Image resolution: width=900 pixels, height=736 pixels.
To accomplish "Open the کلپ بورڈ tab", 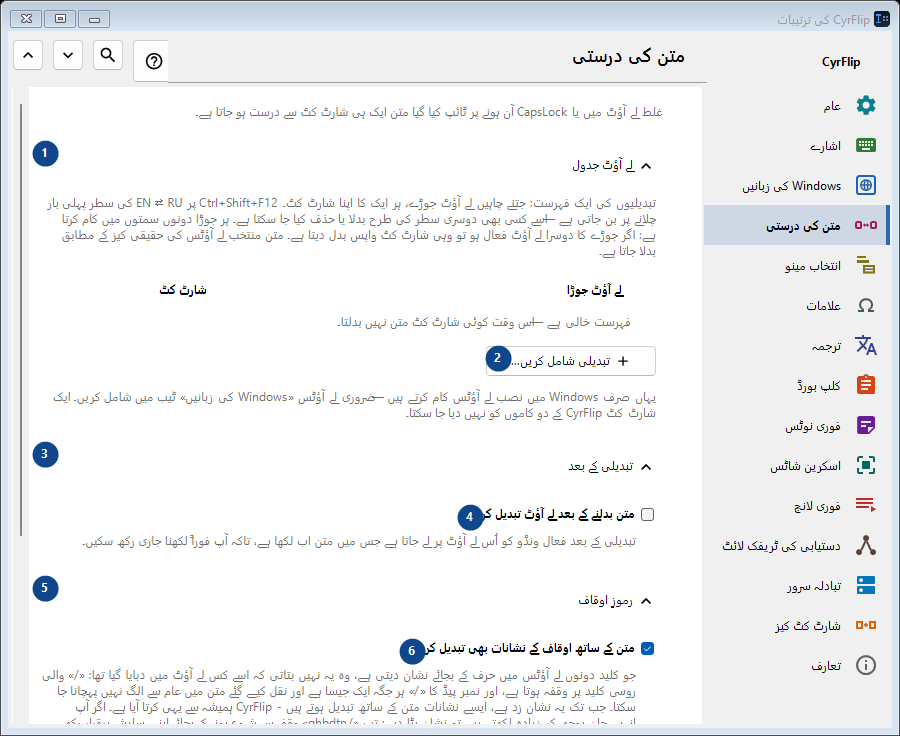I will pyautogui.click(x=796, y=385).
